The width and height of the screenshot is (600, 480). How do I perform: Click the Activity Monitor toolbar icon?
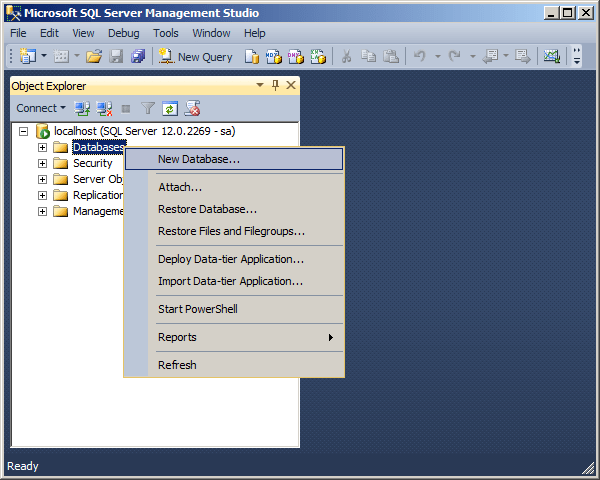[551, 57]
